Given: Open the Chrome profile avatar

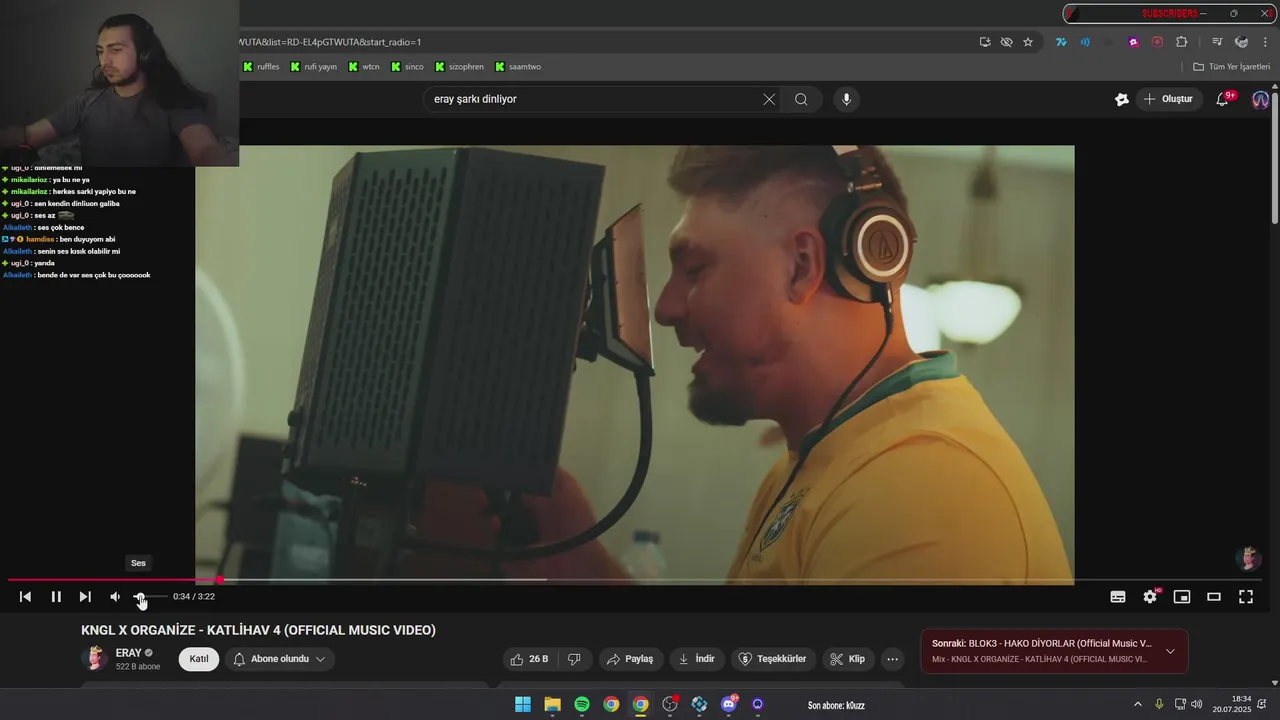Looking at the screenshot, I should [x=1241, y=42].
